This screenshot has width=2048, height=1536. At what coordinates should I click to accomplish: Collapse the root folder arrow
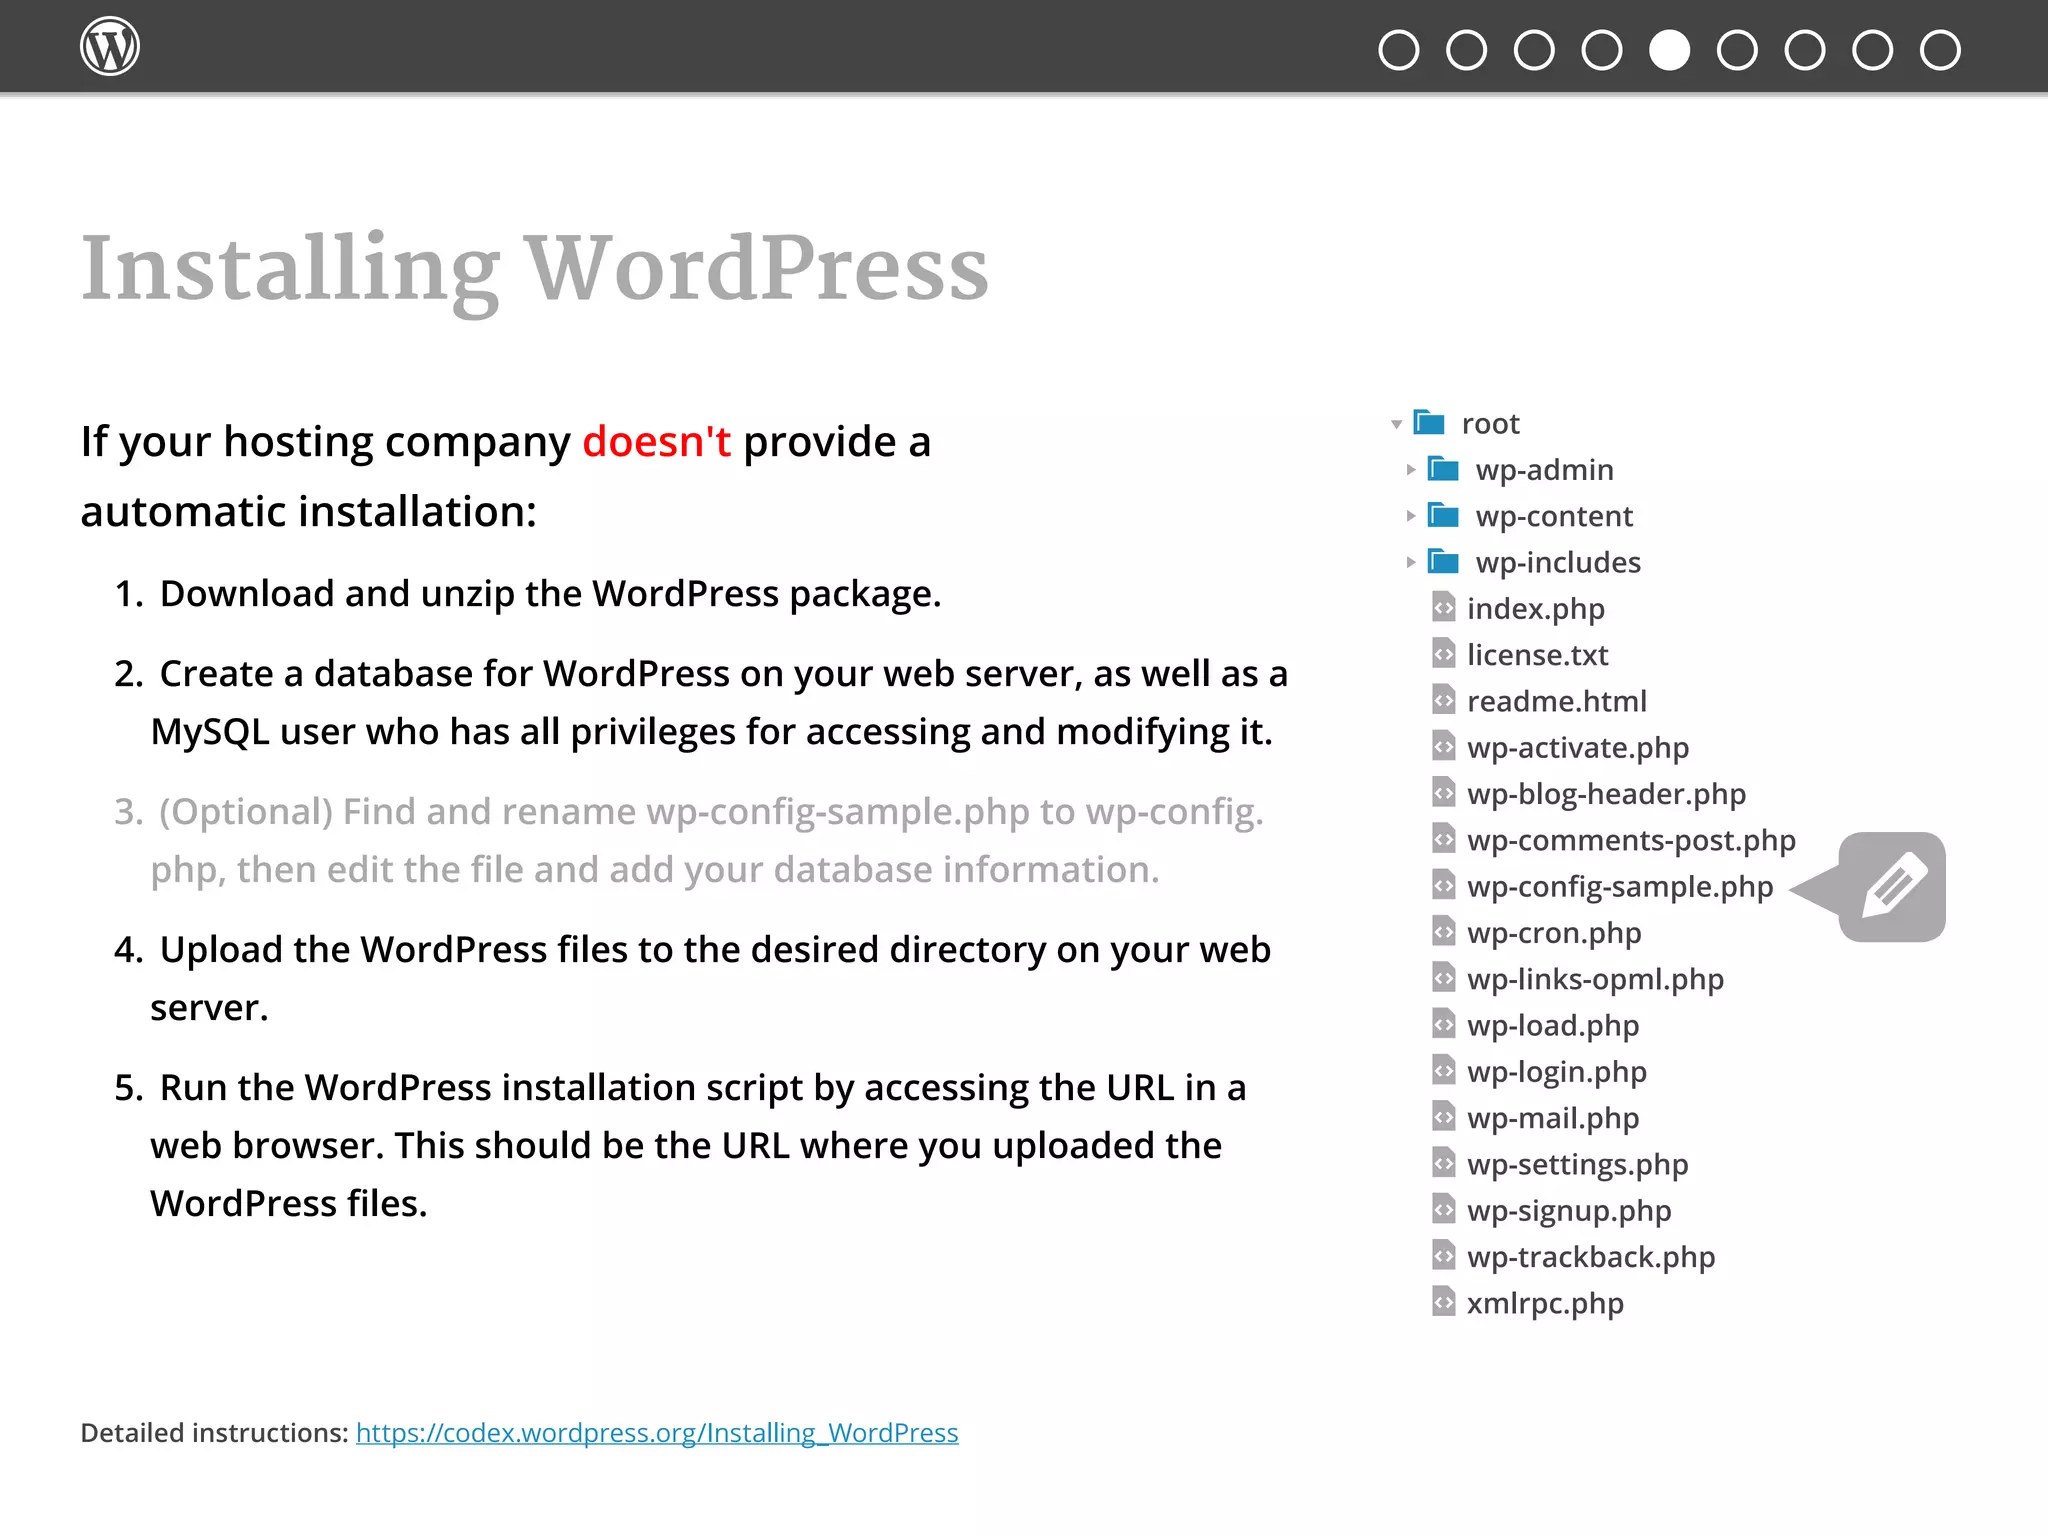(1396, 424)
